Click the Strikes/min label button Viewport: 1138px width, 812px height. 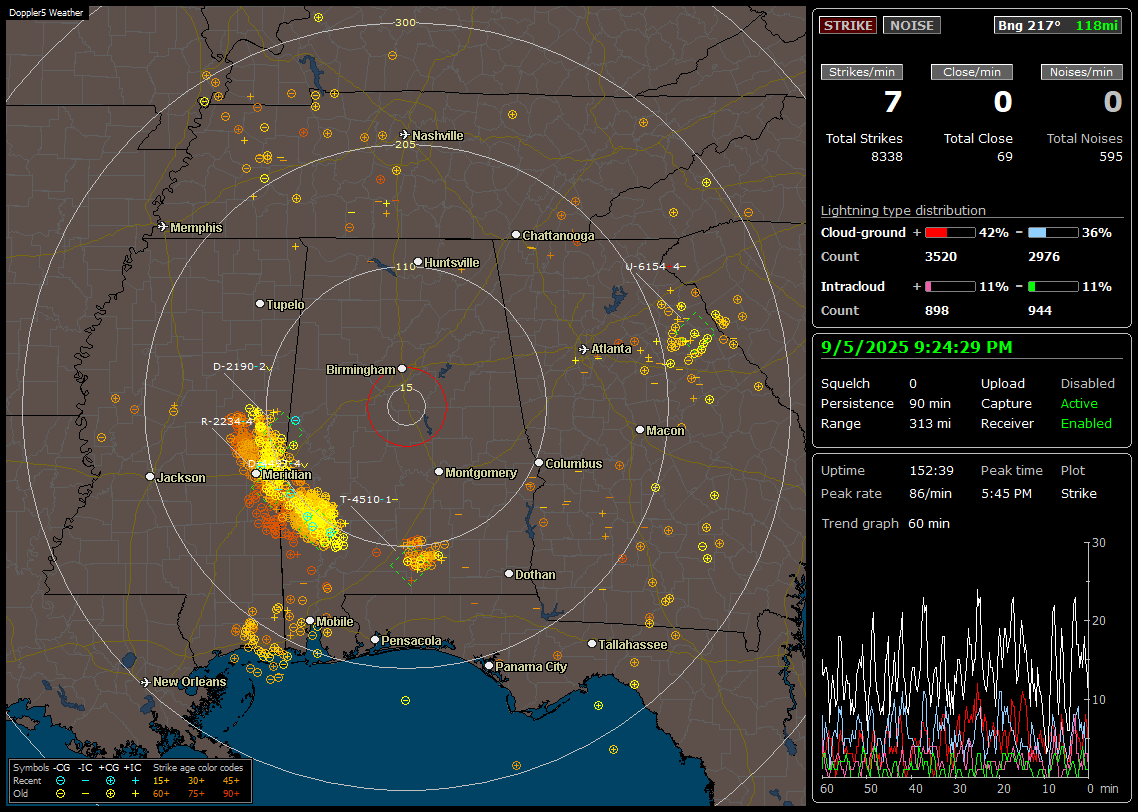coord(861,72)
